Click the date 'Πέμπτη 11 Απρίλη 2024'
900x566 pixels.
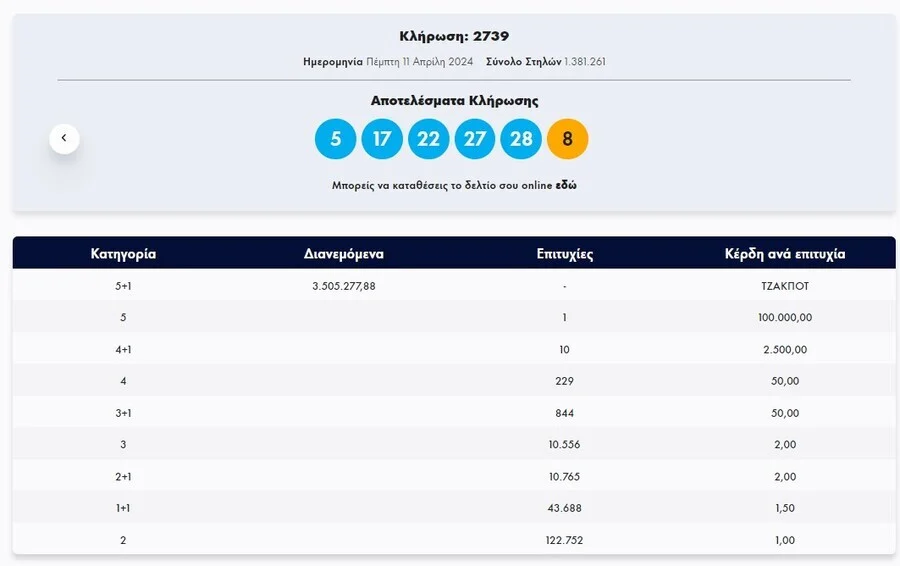(x=419, y=62)
